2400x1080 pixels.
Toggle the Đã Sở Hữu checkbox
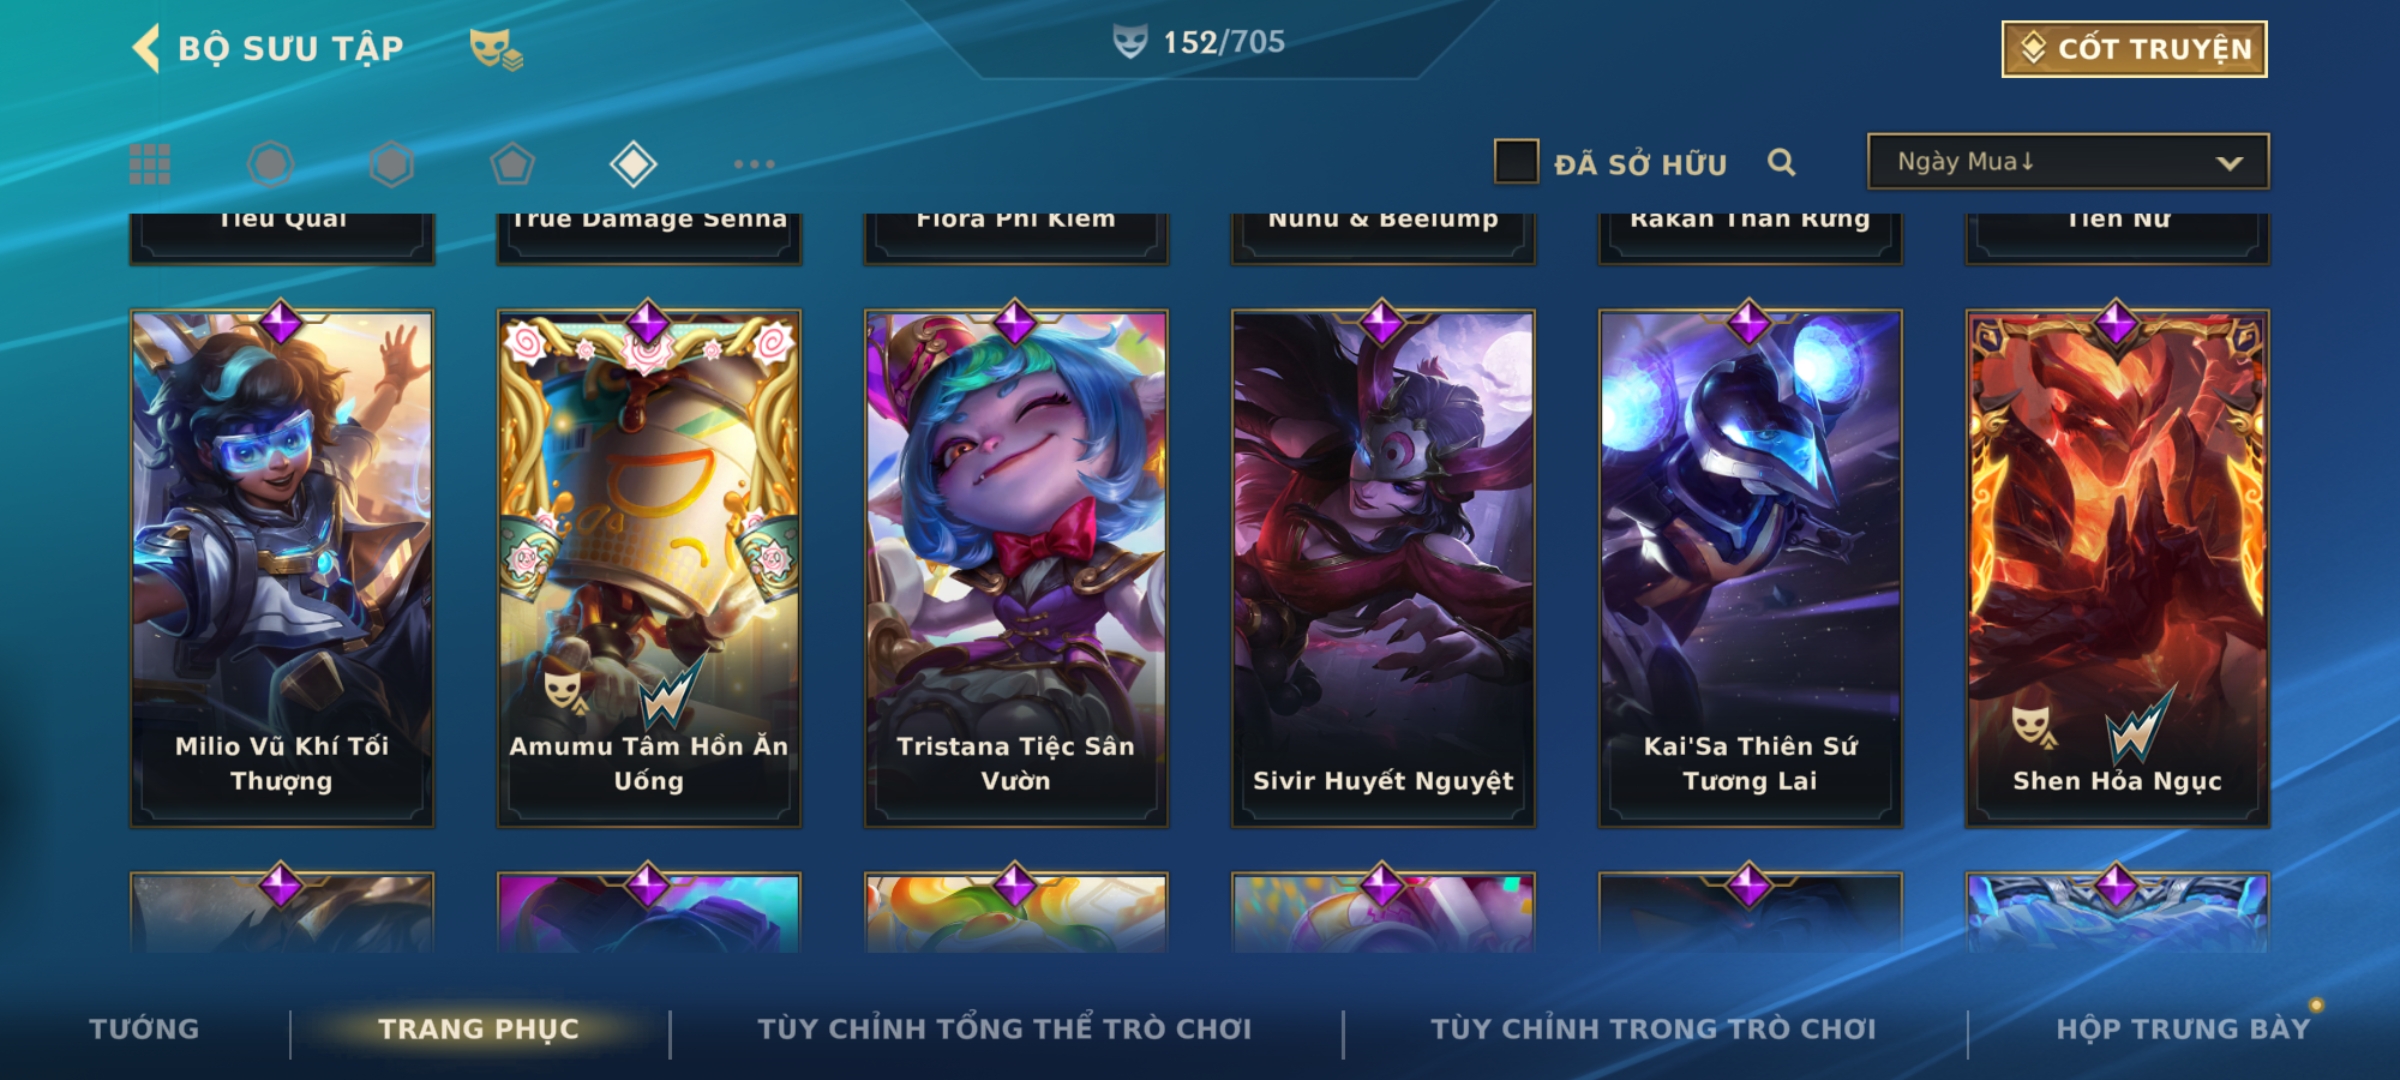[1516, 161]
